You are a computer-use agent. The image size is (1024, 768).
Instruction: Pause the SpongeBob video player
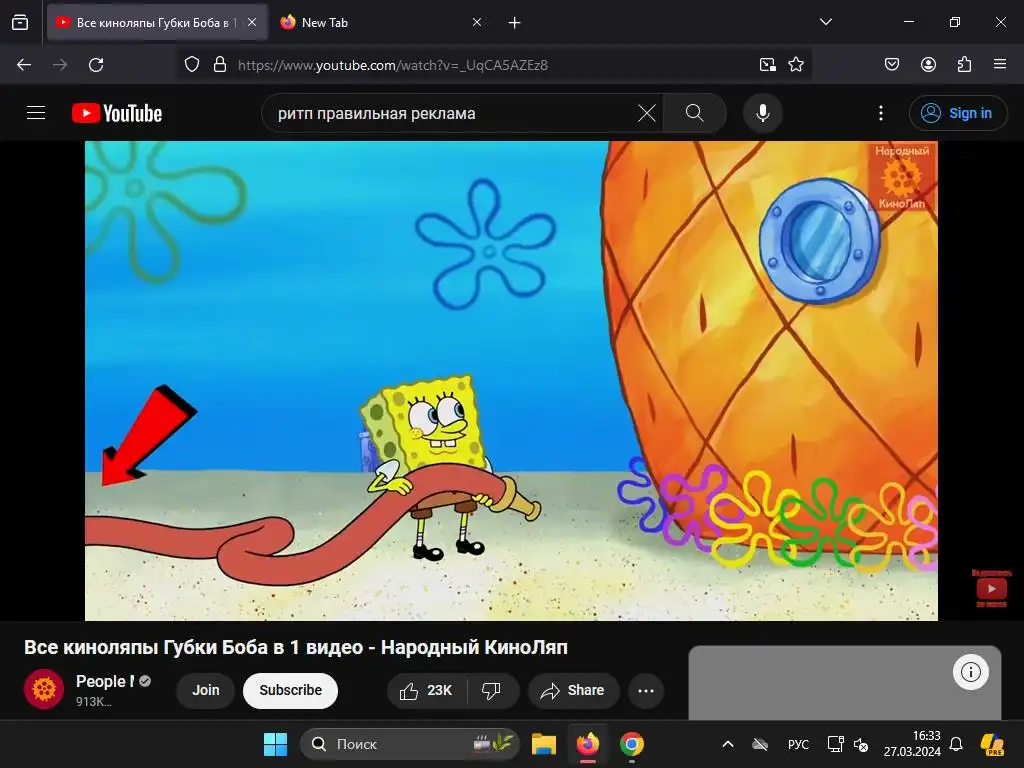[511, 381]
